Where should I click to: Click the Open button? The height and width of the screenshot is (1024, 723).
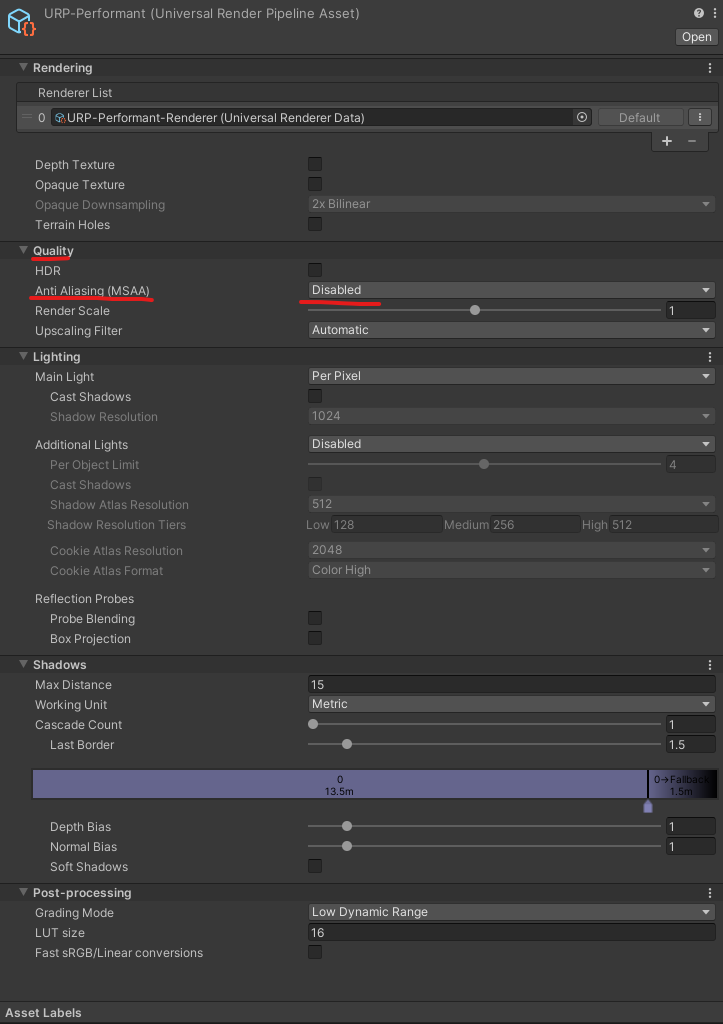pyautogui.click(x=696, y=37)
